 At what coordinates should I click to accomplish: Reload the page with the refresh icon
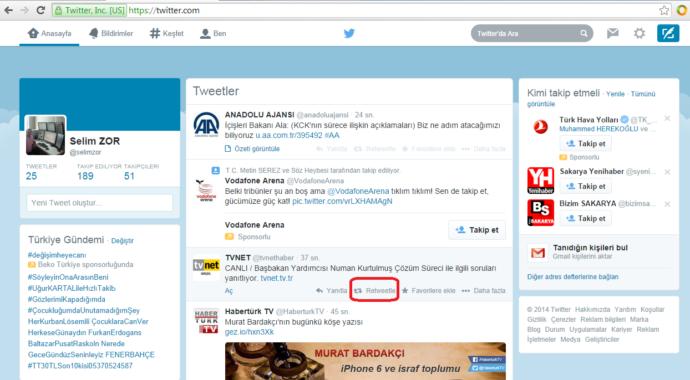(x=40, y=10)
